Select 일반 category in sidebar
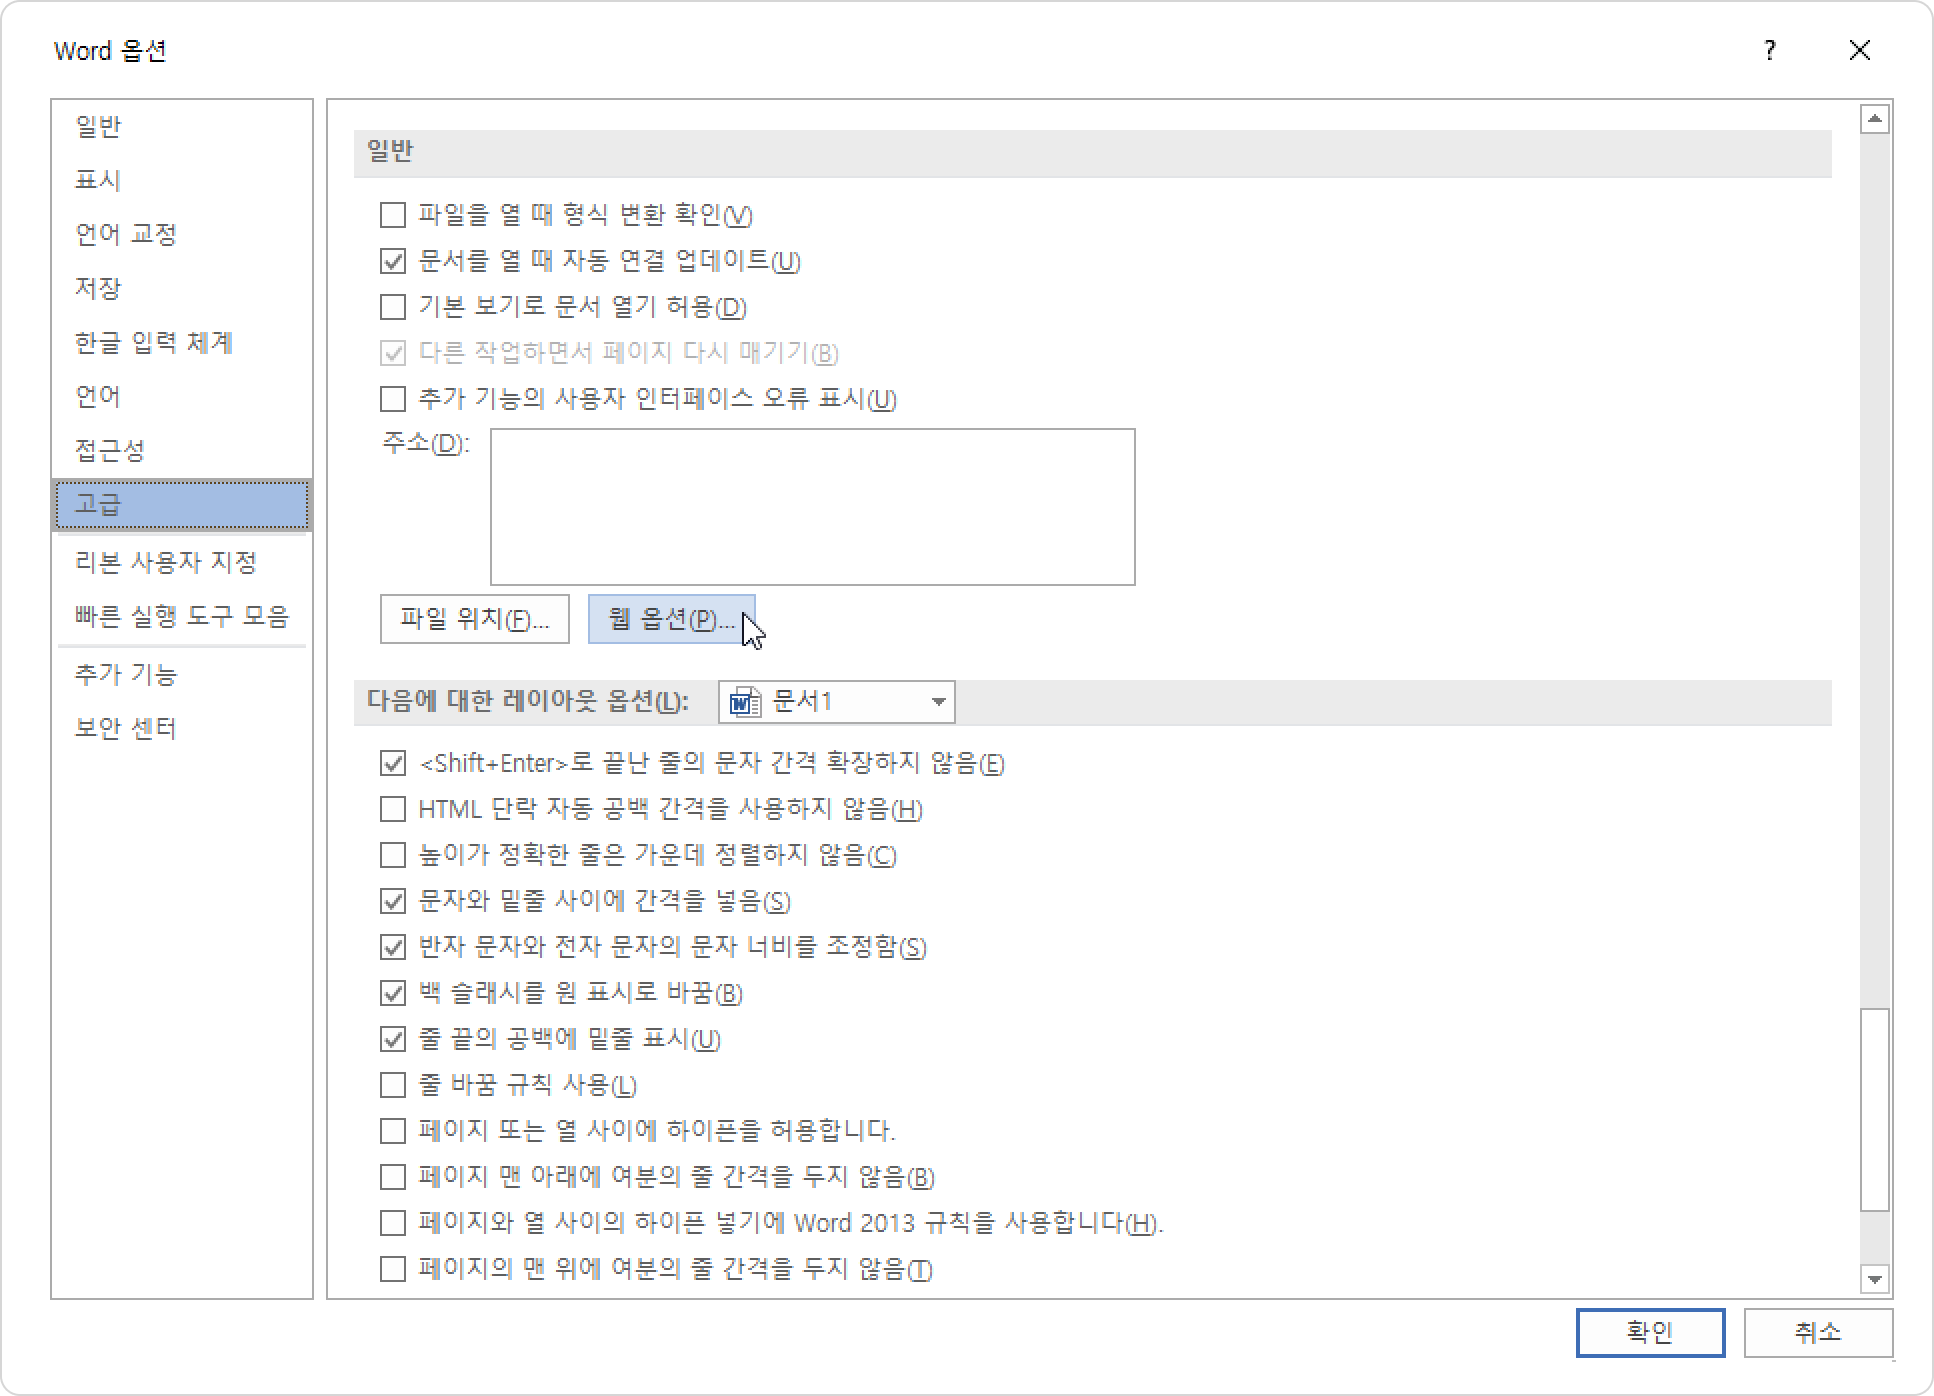1934x1396 pixels. [x=182, y=126]
